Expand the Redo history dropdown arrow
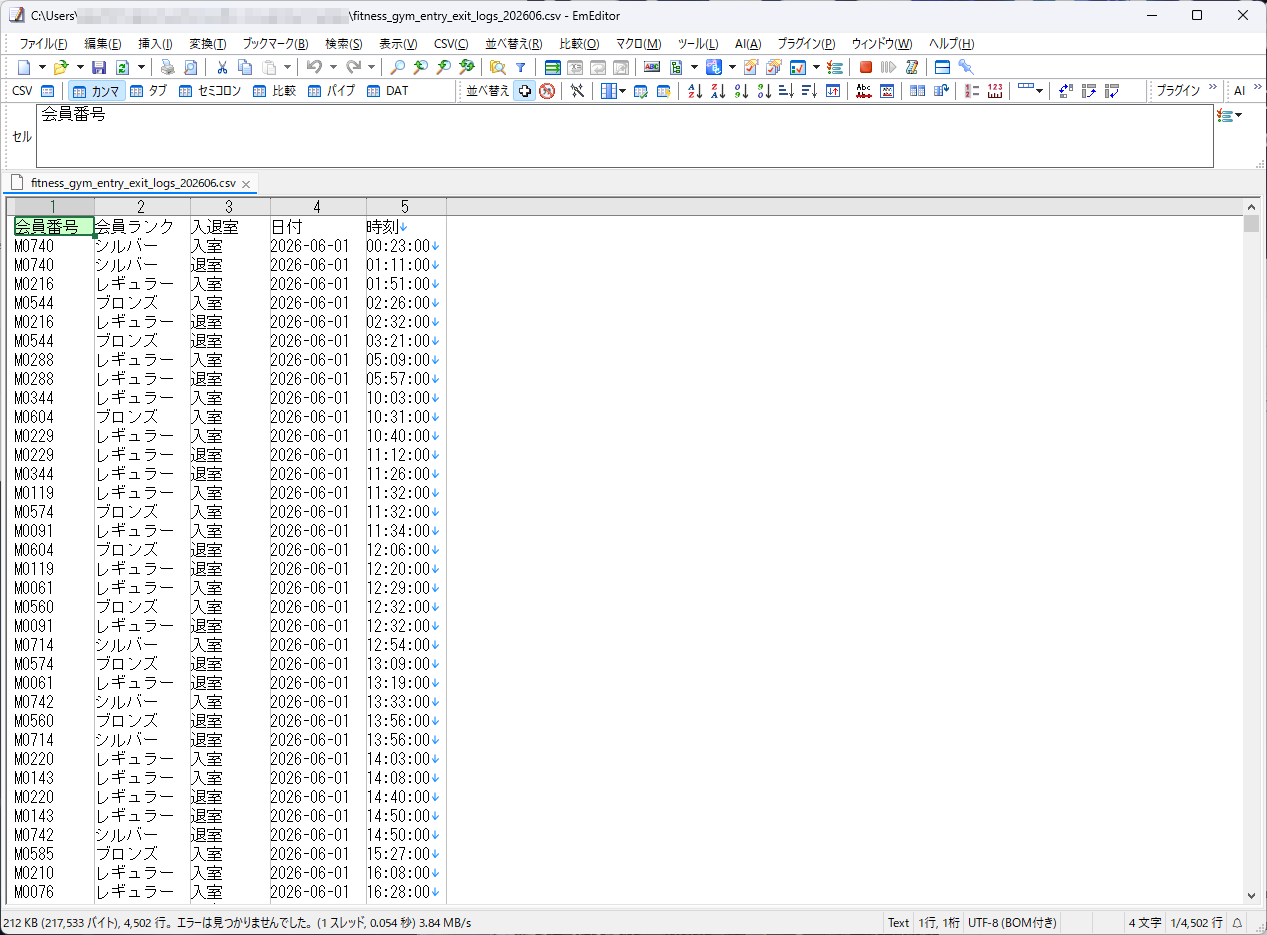This screenshot has width=1267, height=935. (372, 67)
